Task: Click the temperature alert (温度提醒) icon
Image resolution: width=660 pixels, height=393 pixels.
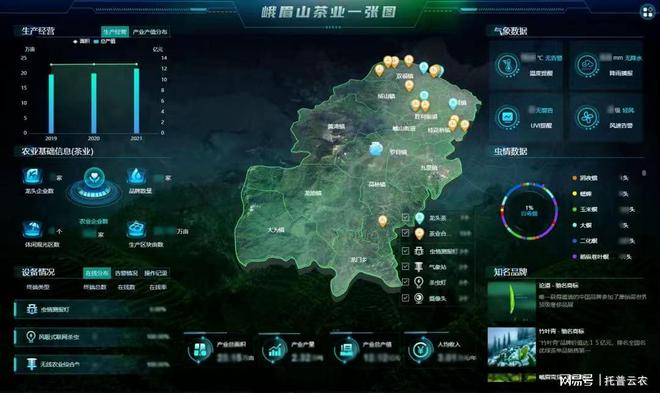Action: click(508, 65)
